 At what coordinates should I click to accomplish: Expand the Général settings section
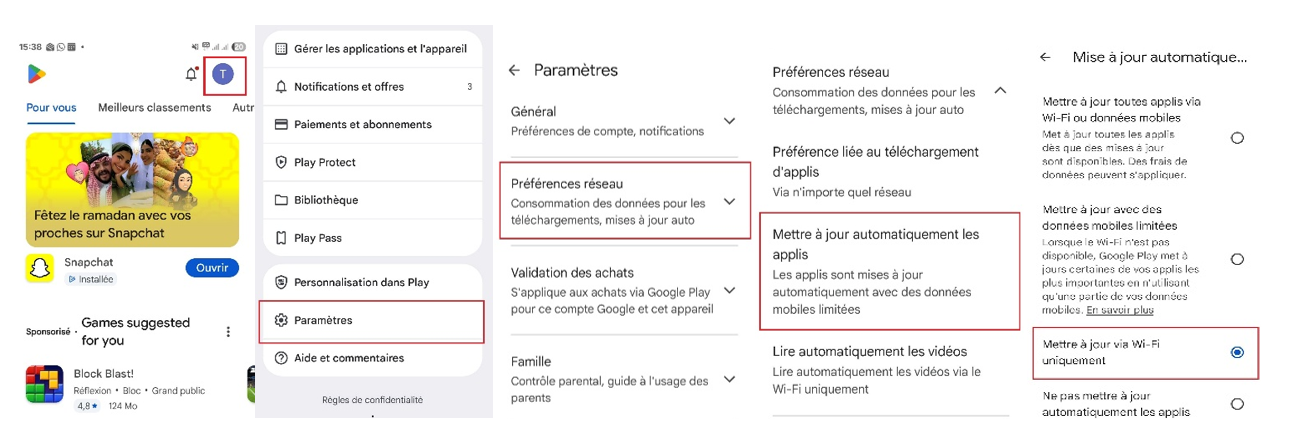tap(729, 121)
